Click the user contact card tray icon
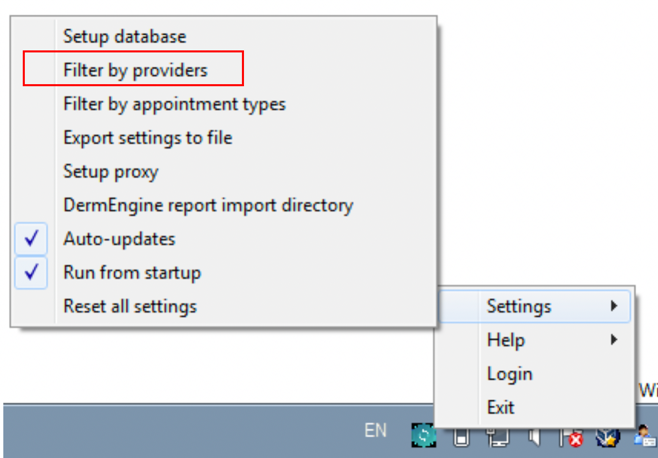Image resolution: width=658 pixels, height=458 pixels. point(643,436)
